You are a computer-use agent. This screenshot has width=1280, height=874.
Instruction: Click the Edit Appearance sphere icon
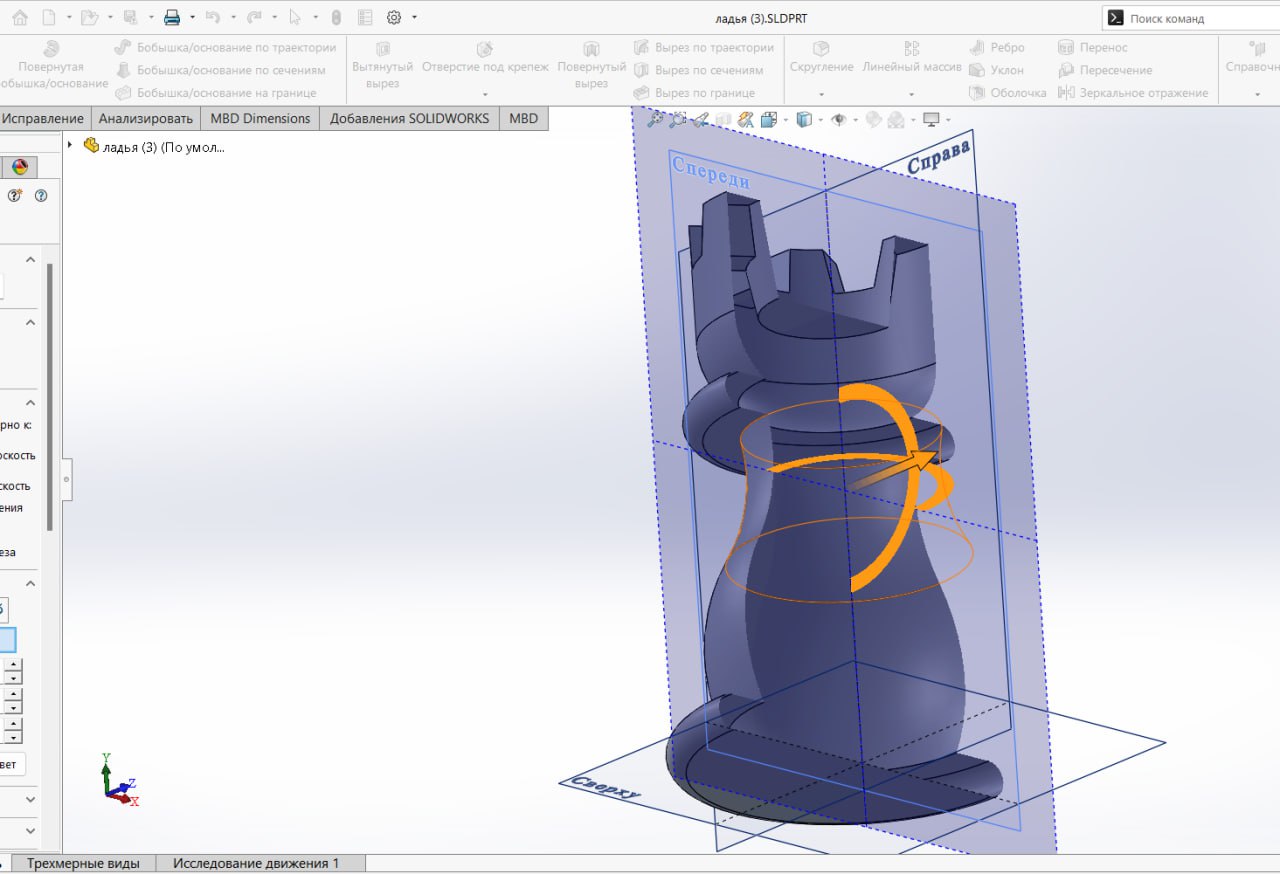873,120
